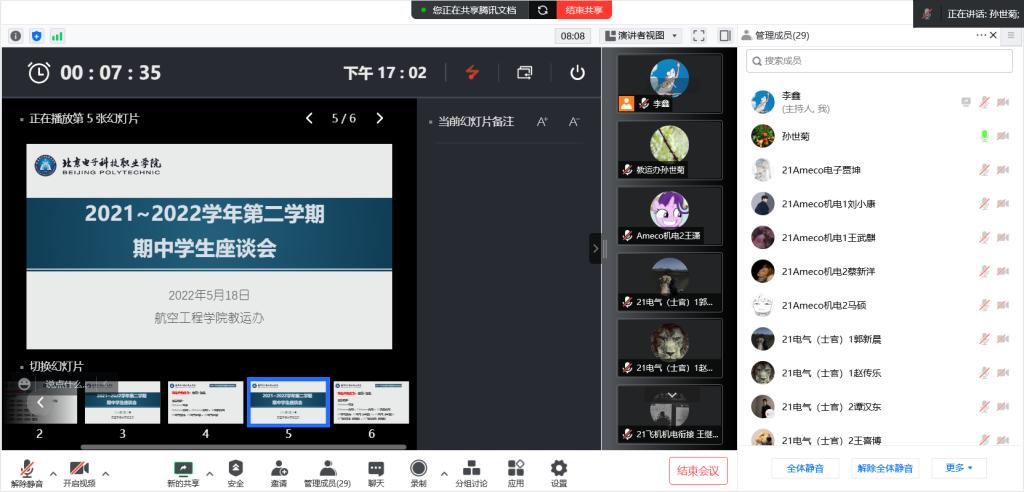Click the end slideshow power icon
Screen dimensions: 1024x492
click(577, 72)
